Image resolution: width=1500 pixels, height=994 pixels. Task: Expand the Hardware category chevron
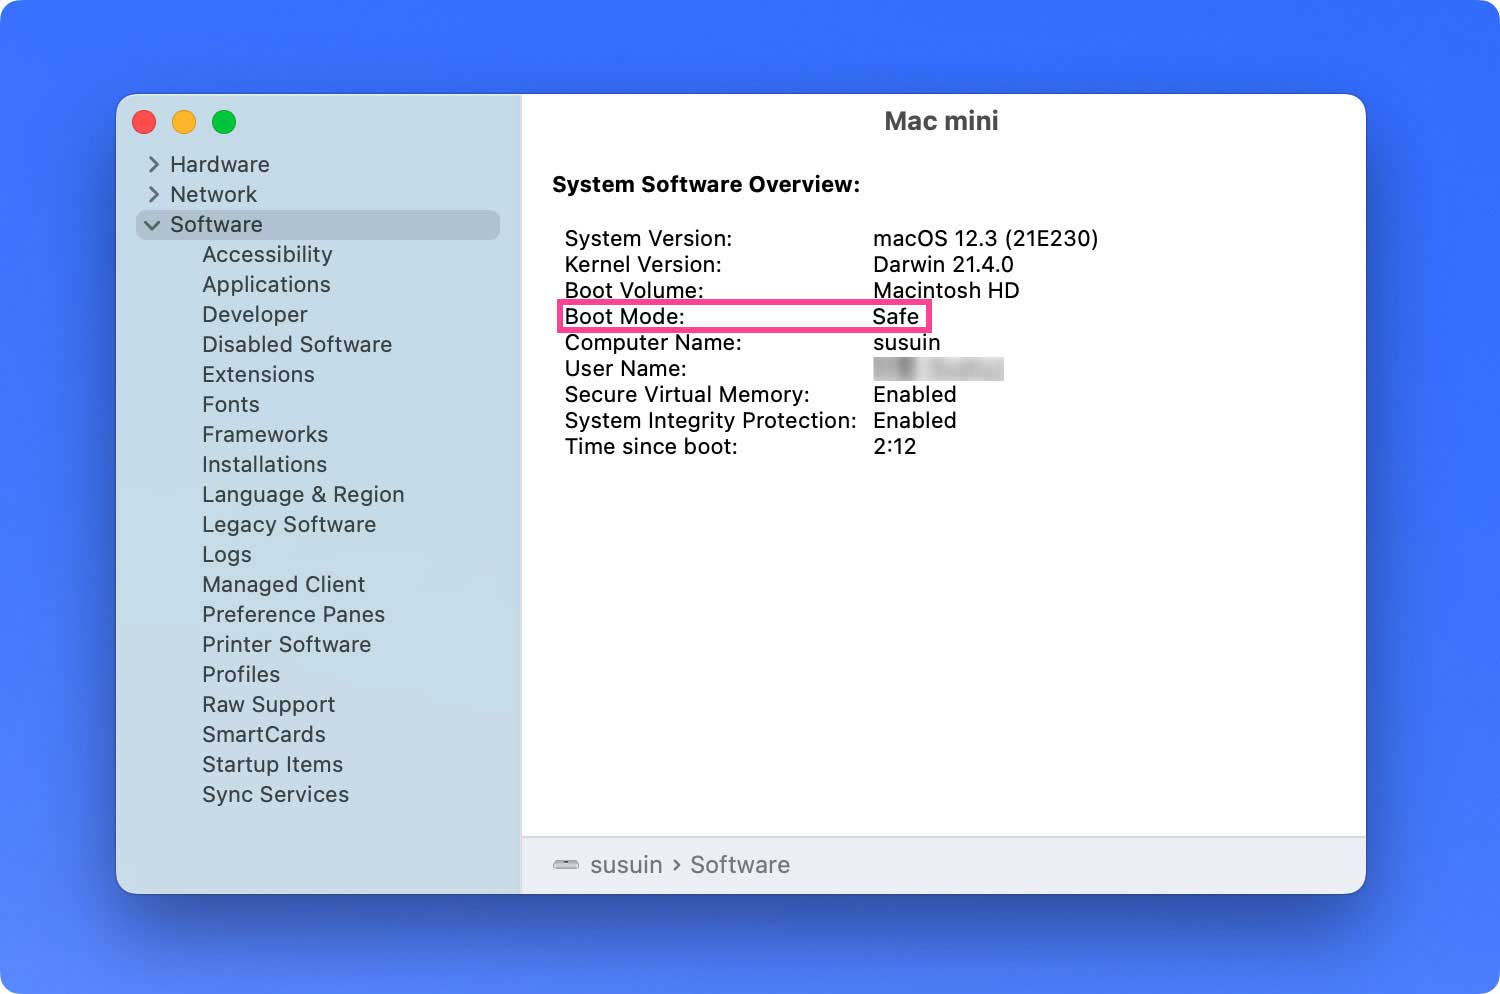point(153,164)
